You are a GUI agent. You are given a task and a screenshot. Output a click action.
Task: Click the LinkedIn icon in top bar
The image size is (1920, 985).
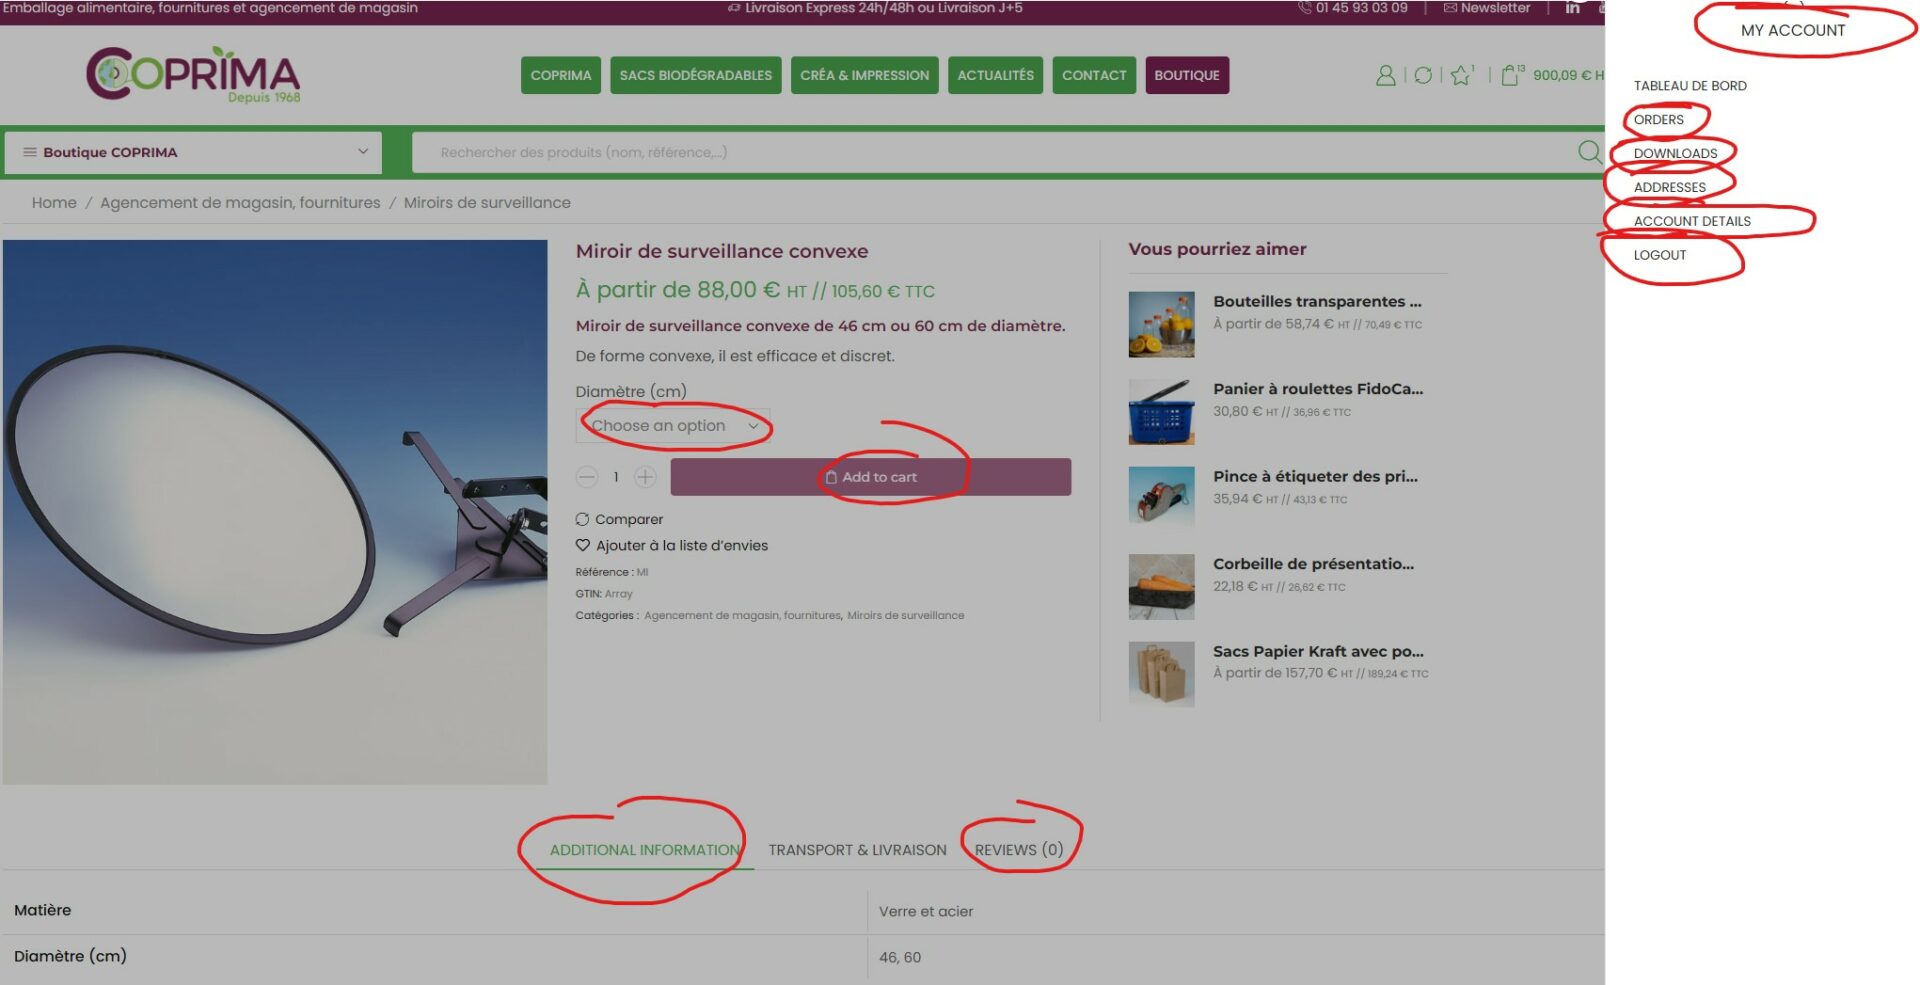pyautogui.click(x=1573, y=8)
